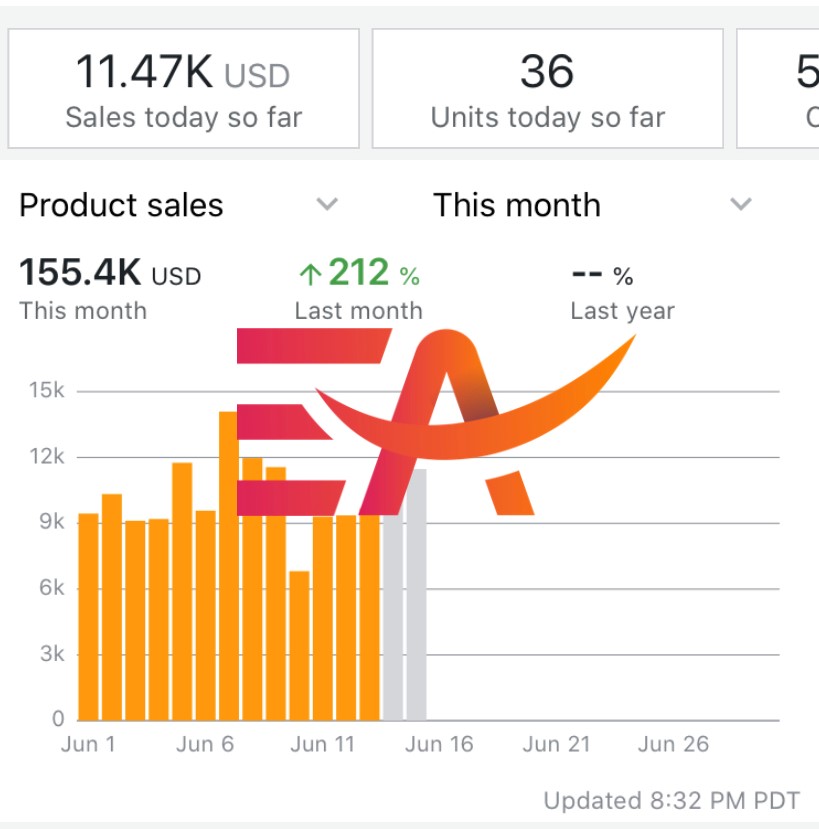Click the green up-arrow beside 212 %
The image size is (819, 829).
point(311,274)
